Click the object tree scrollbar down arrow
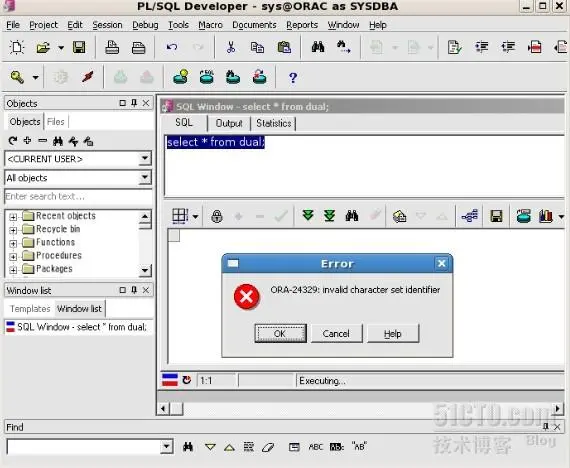The image size is (570, 468). tap(145, 270)
